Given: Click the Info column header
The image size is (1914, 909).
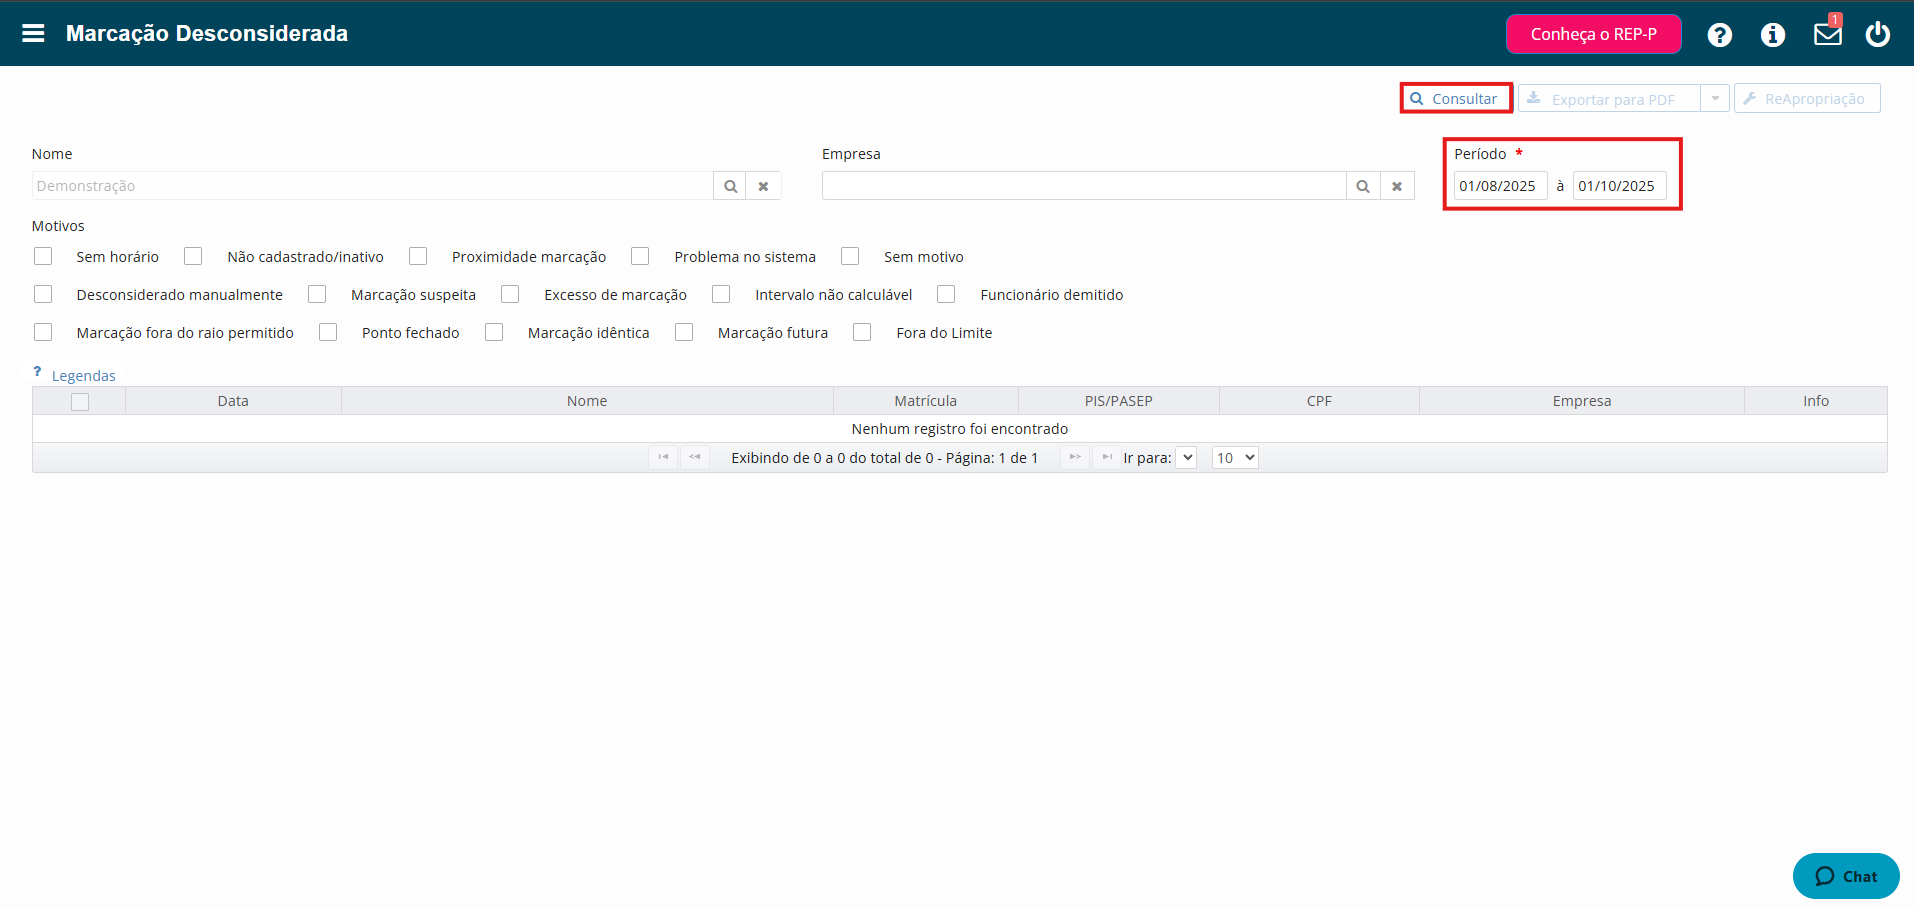Looking at the screenshot, I should coord(1816,401).
